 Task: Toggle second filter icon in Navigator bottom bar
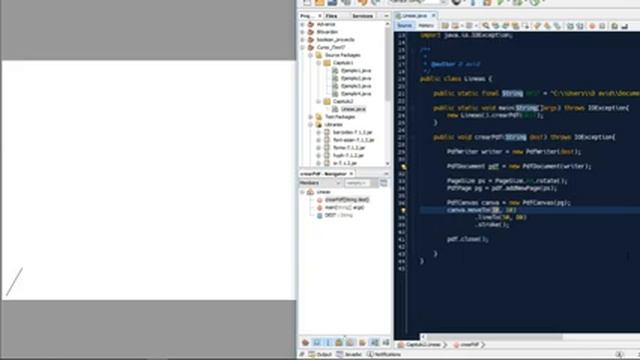(316, 342)
